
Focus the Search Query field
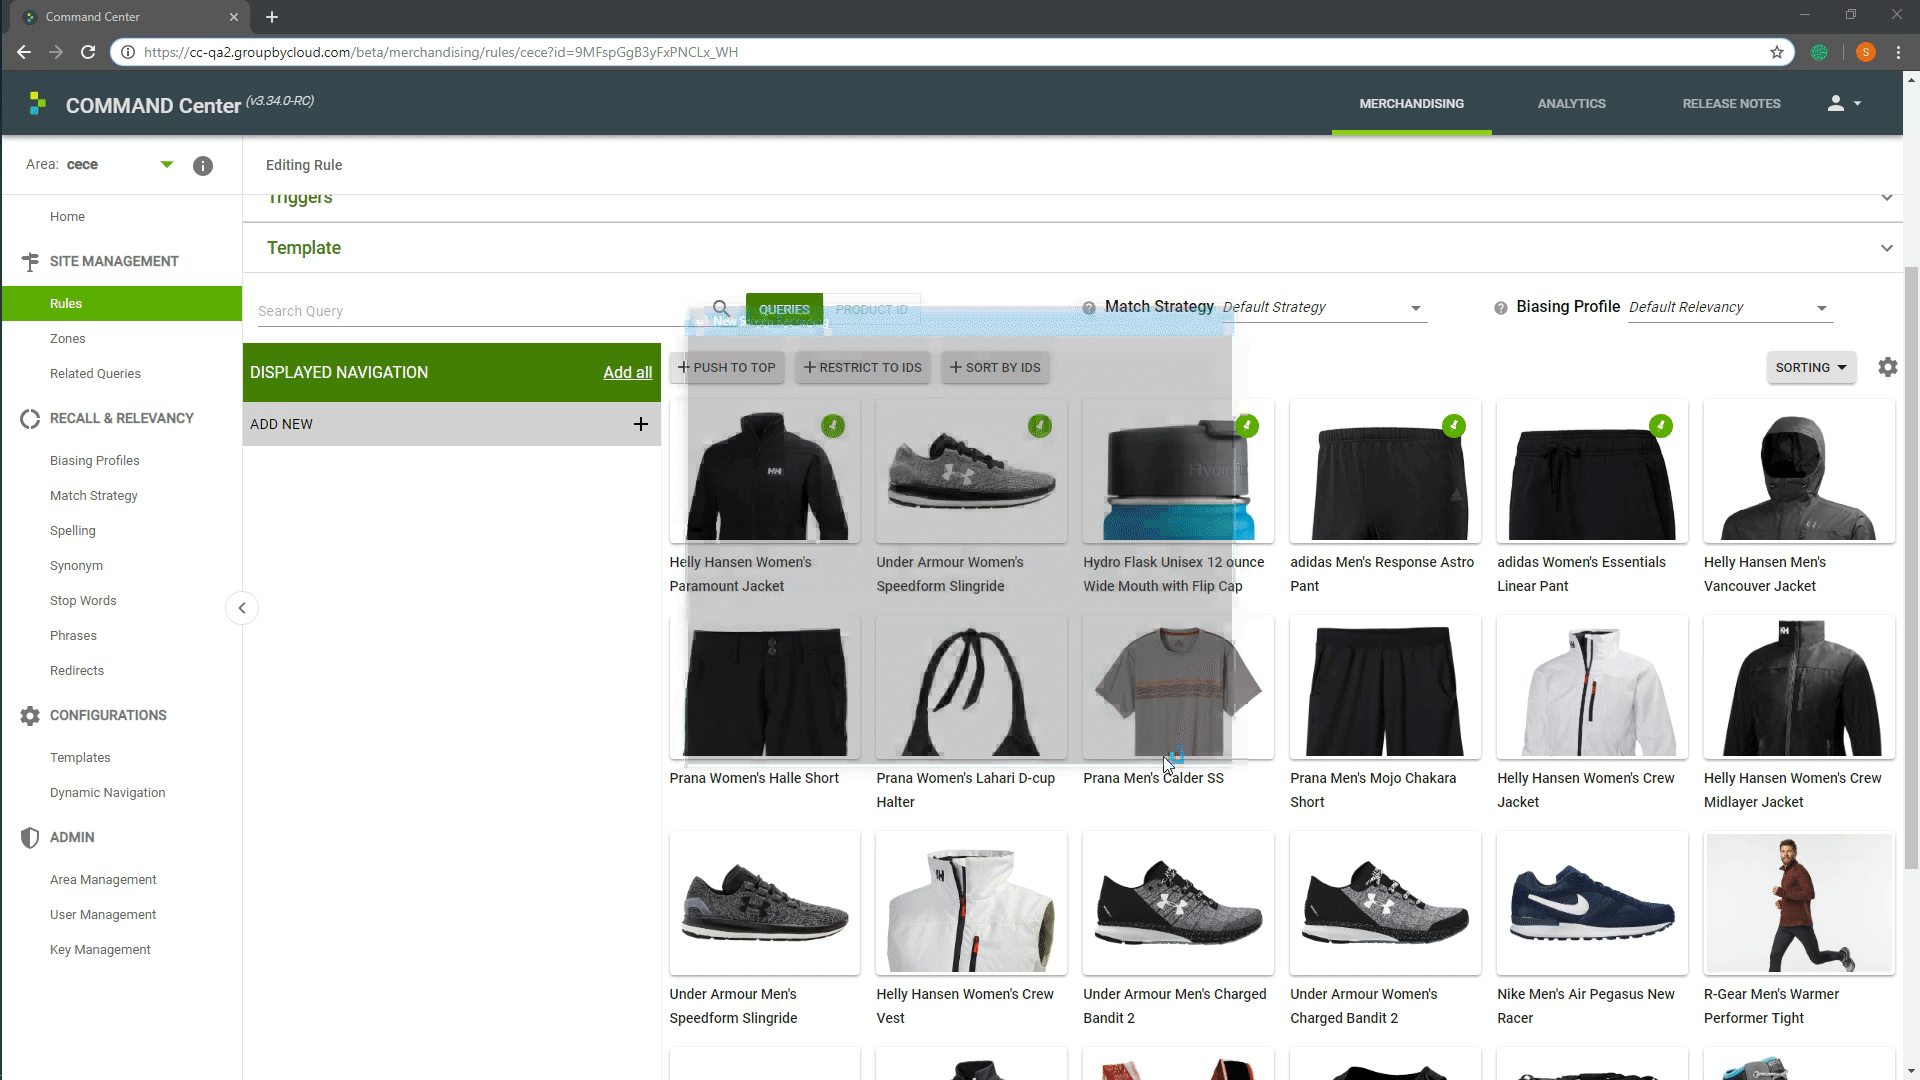tap(480, 311)
